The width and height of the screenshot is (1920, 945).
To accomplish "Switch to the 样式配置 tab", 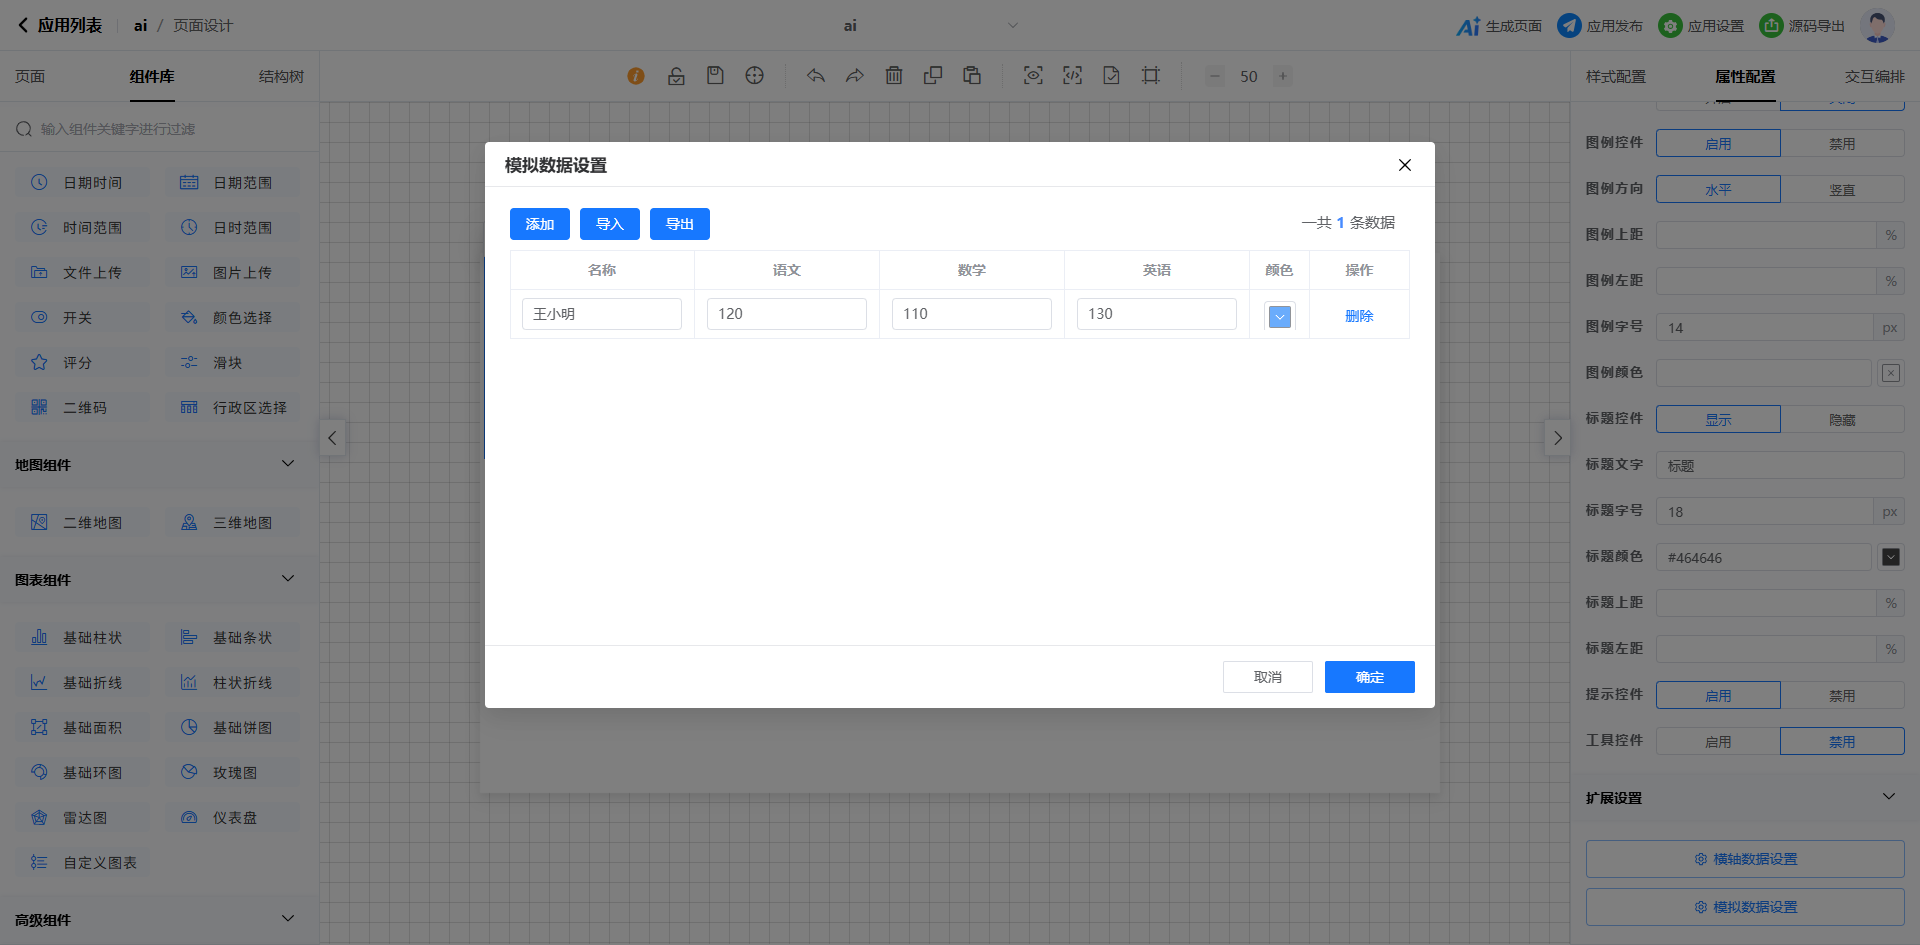I will point(1615,77).
